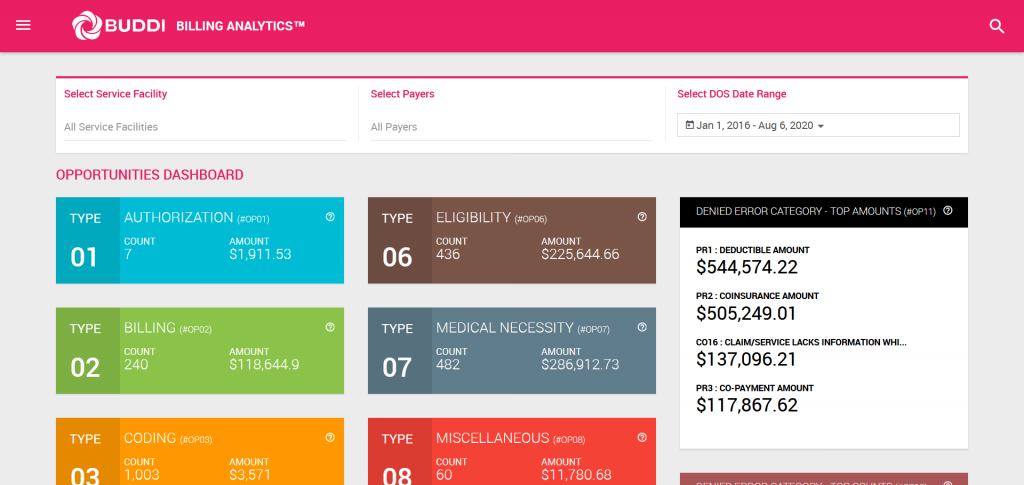Open help icon on Eligibility card
Screen dimensions: 1024x485
click(642, 217)
